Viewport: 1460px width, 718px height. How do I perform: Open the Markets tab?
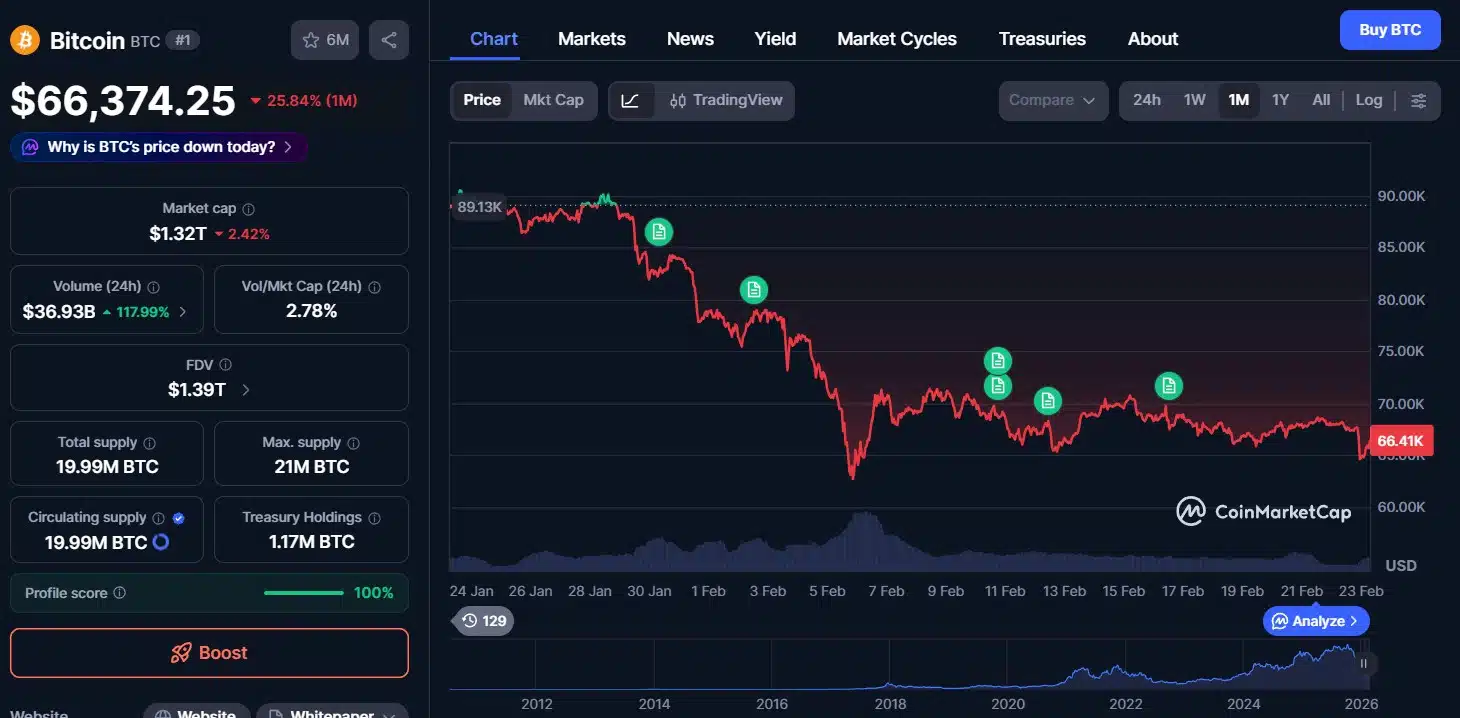[x=591, y=39]
